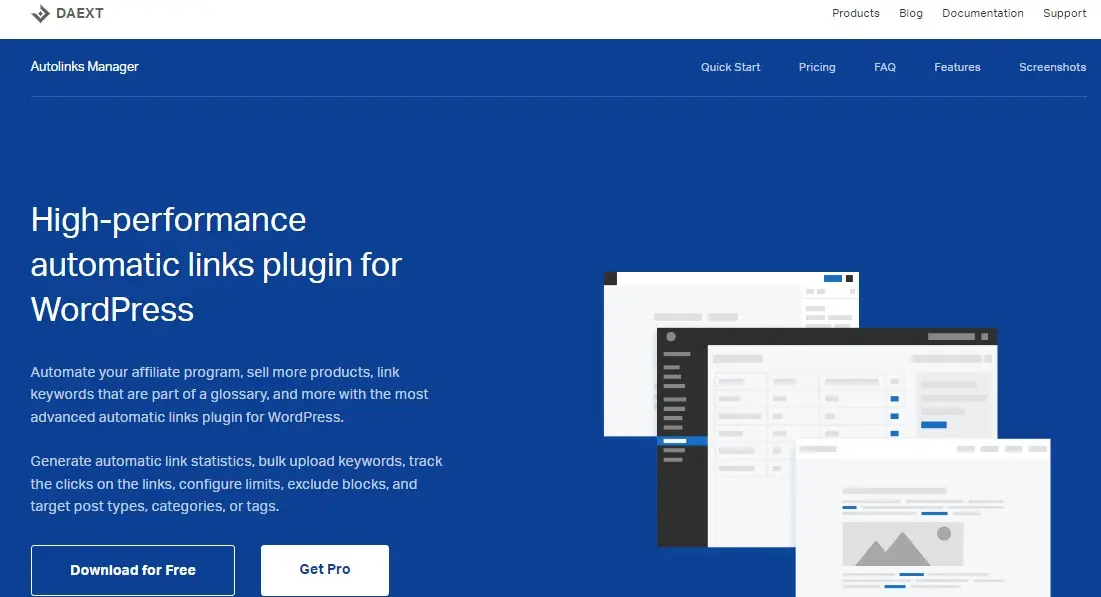Click the Get Pro button
The height and width of the screenshot is (597, 1101).
pyautogui.click(x=324, y=570)
